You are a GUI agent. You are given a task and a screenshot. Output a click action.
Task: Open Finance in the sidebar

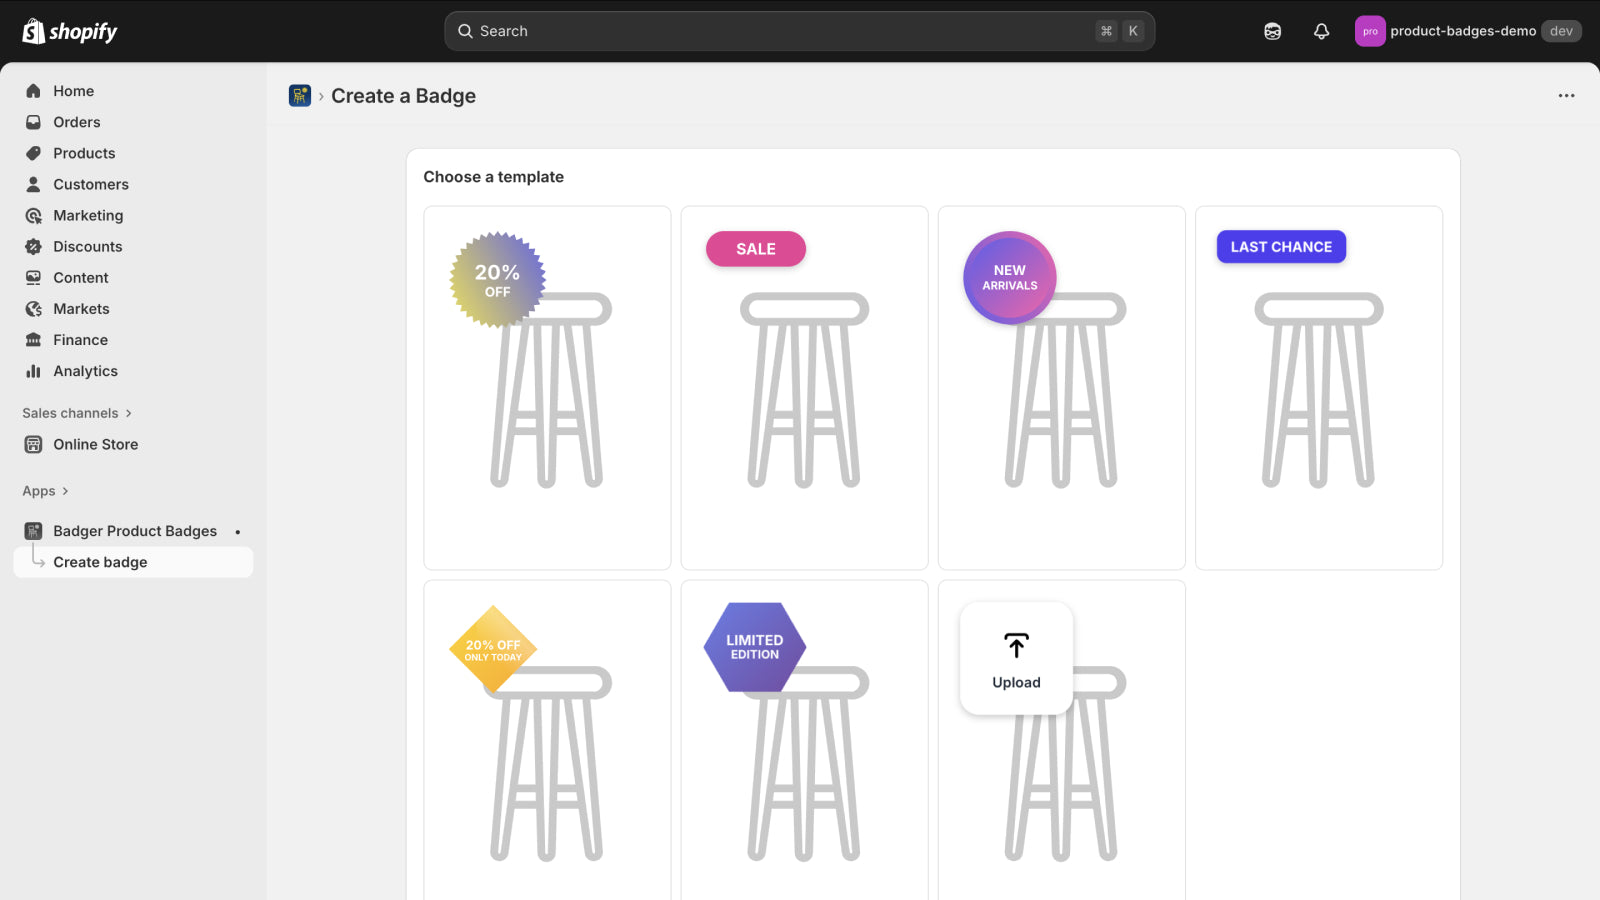(80, 339)
